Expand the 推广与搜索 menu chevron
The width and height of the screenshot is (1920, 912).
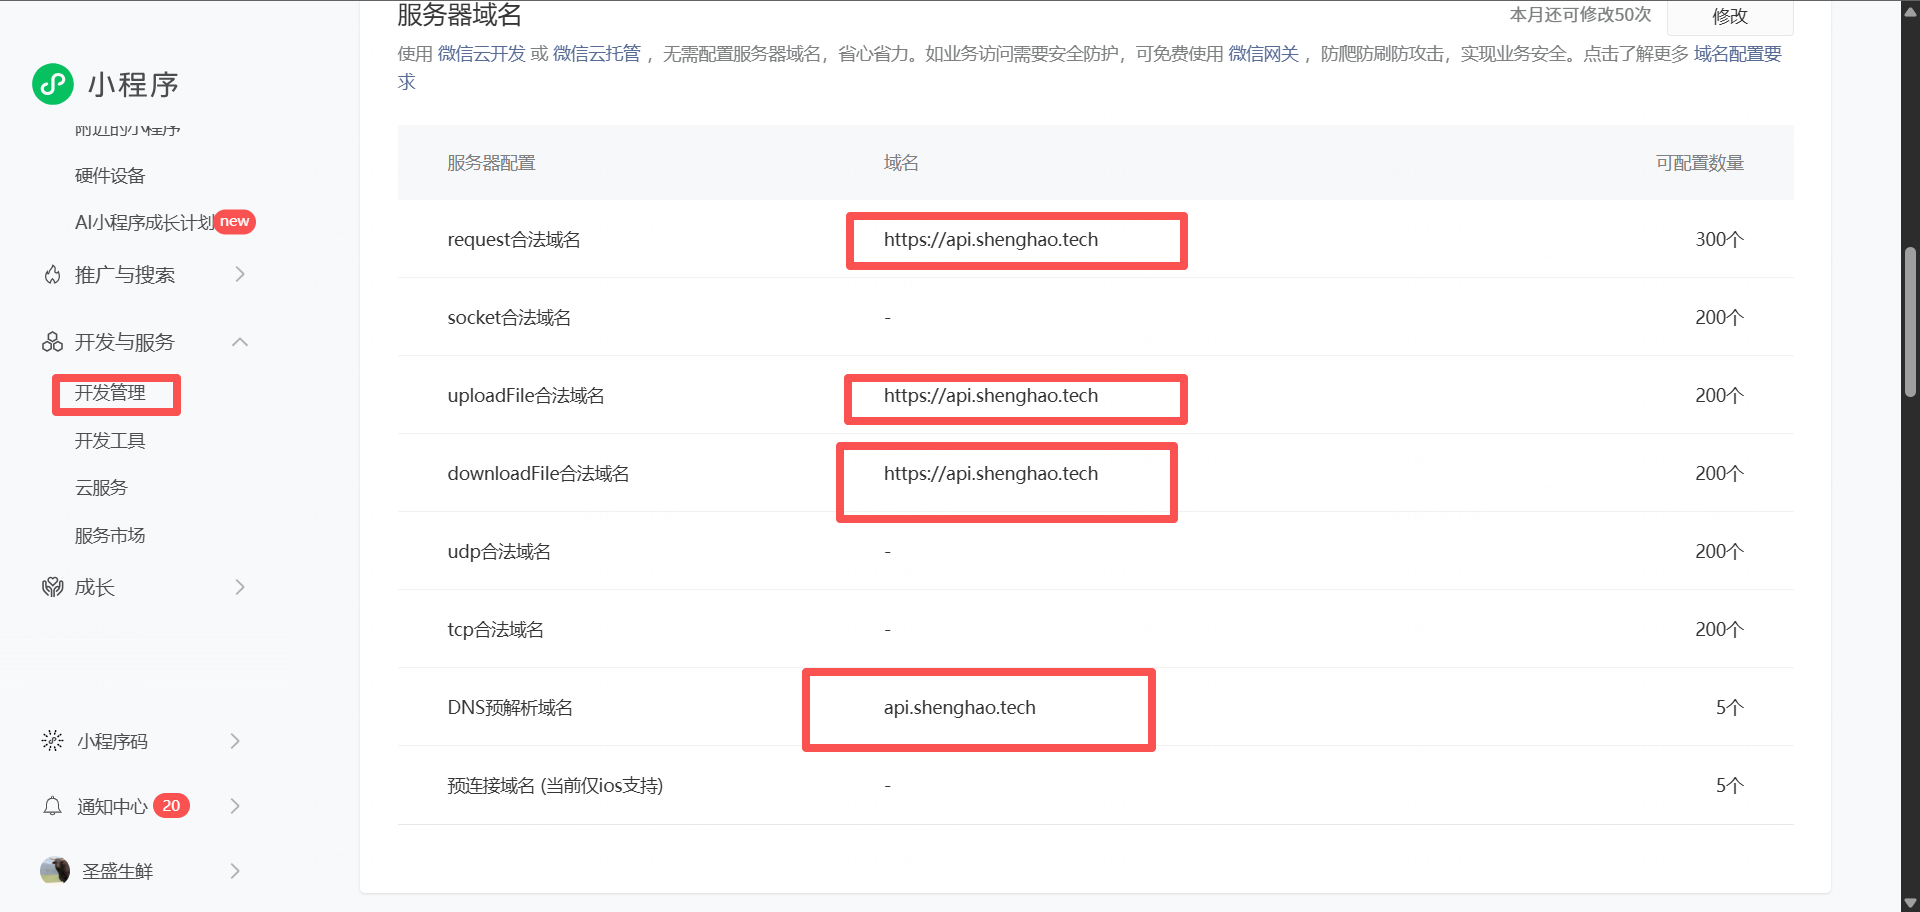[x=240, y=275]
